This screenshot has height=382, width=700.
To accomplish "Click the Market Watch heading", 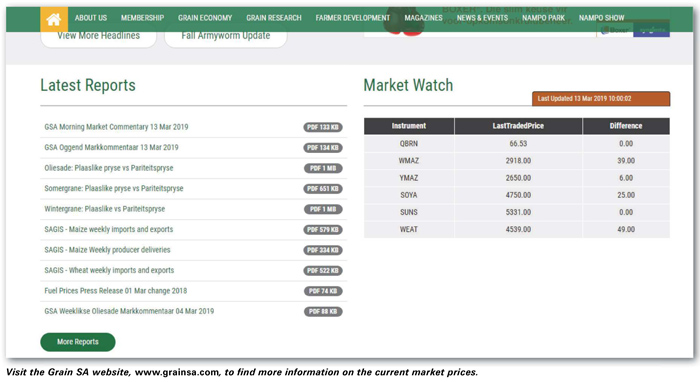I will tap(408, 85).
